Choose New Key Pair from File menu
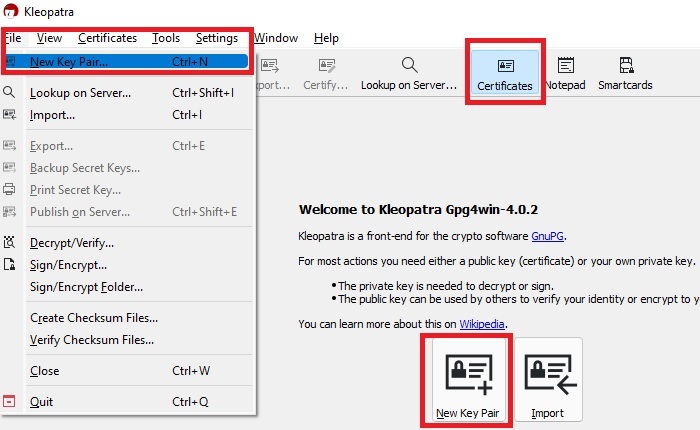 pyautogui.click(x=126, y=62)
